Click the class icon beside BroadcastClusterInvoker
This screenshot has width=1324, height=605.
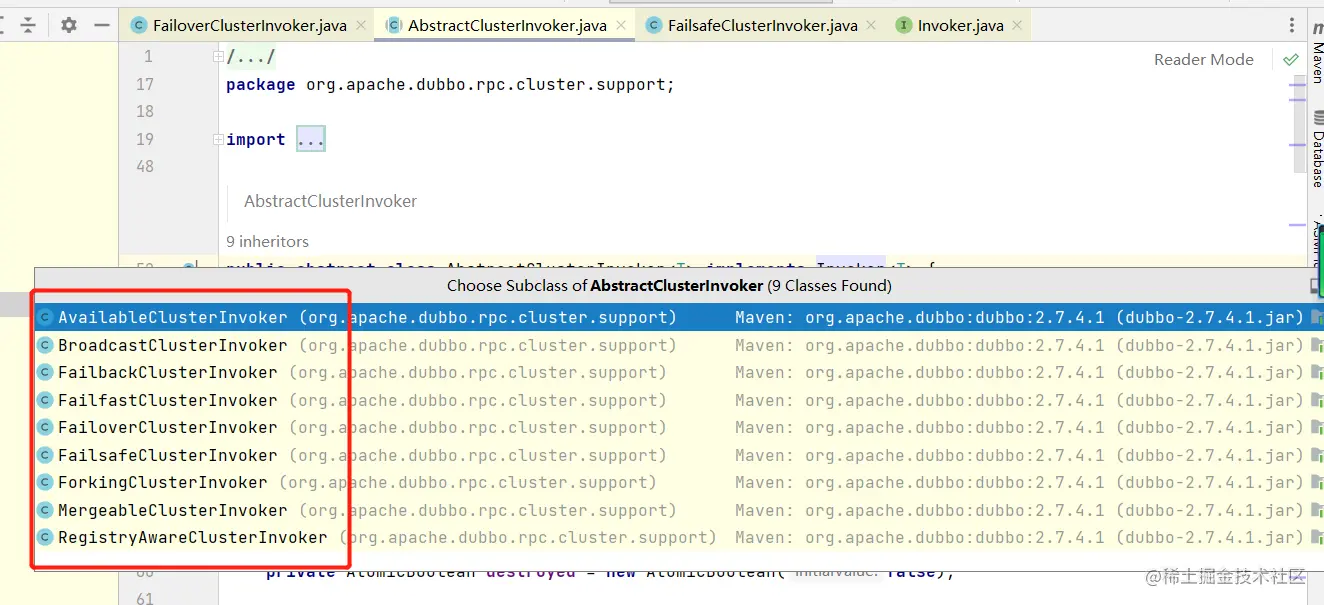pyautogui.click(x=45, y=345)
